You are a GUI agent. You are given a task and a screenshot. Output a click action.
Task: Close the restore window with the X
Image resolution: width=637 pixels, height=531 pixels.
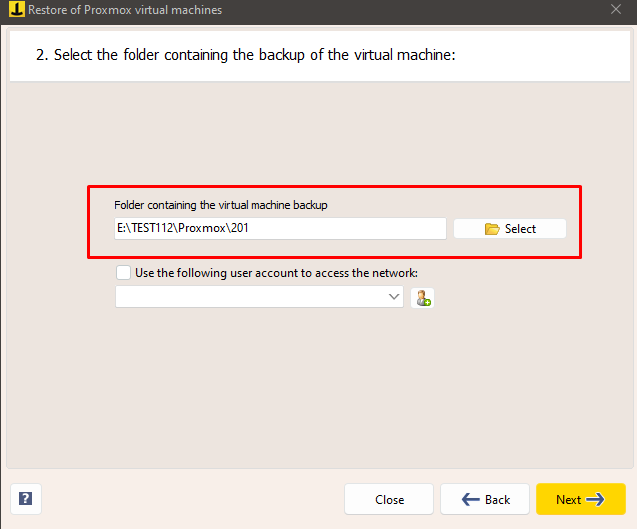615,10
